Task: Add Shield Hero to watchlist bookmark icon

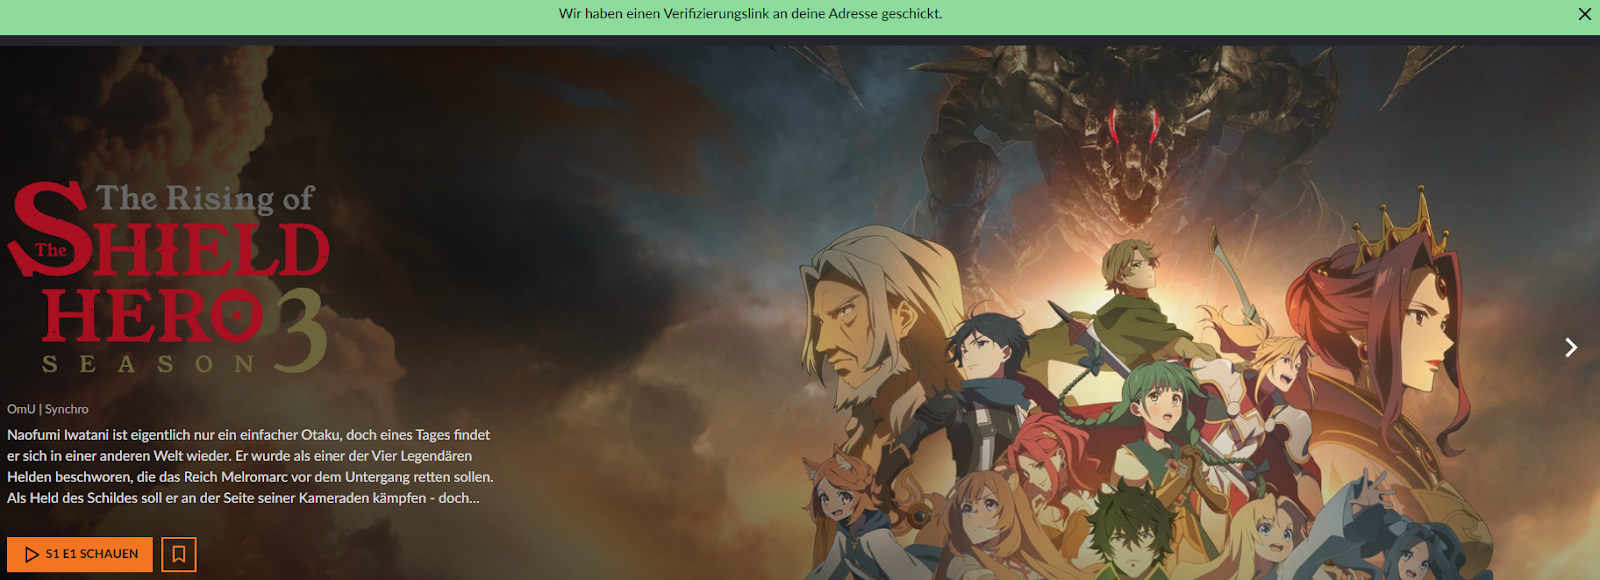Action: [179, 554]
